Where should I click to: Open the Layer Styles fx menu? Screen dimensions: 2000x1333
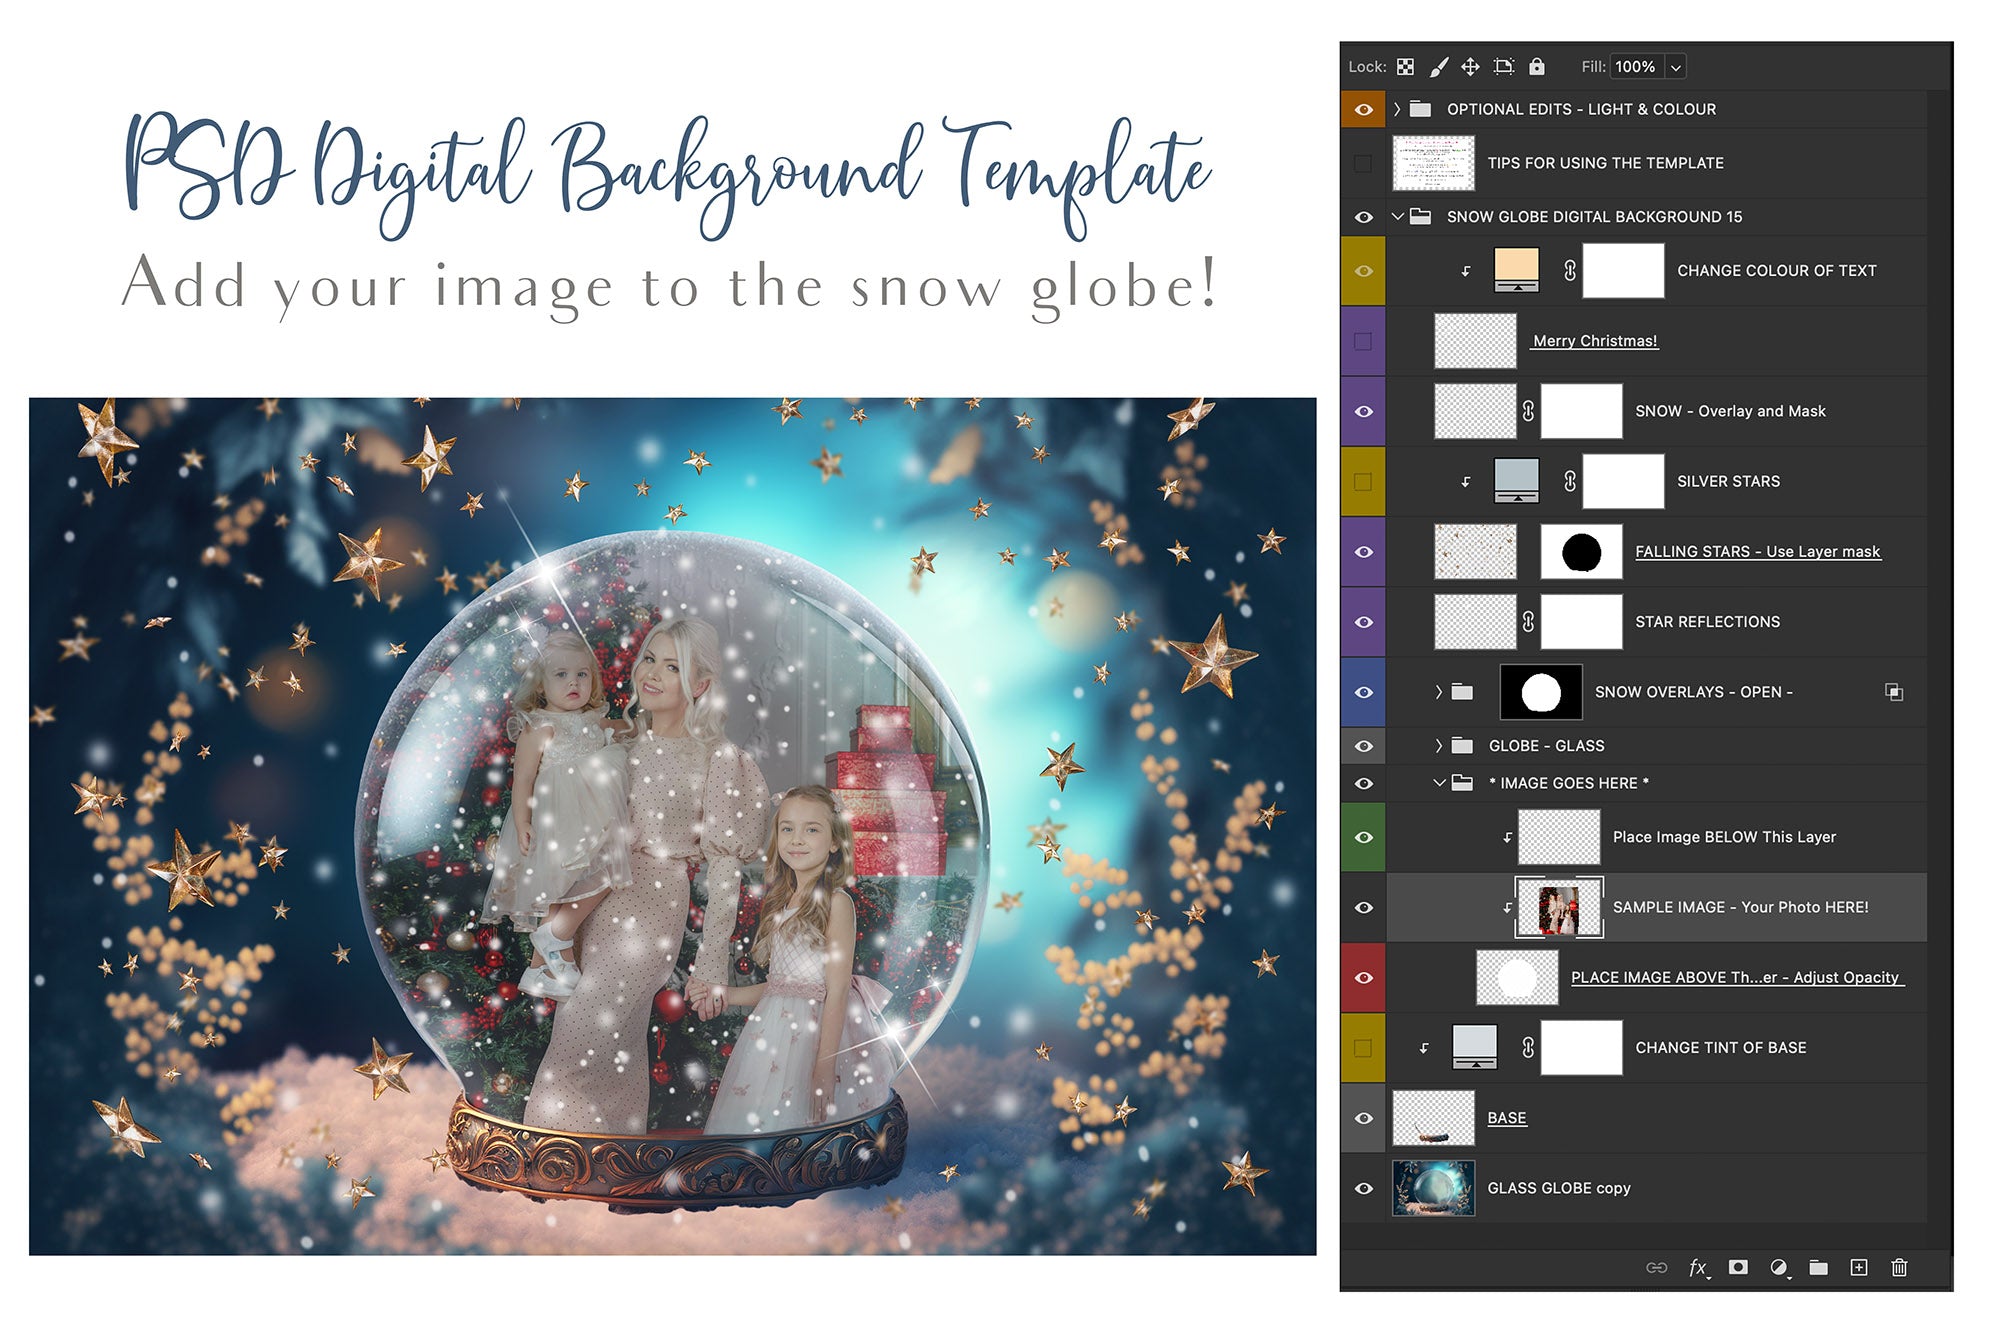pyautogui.click(x=1699, y=1267)
